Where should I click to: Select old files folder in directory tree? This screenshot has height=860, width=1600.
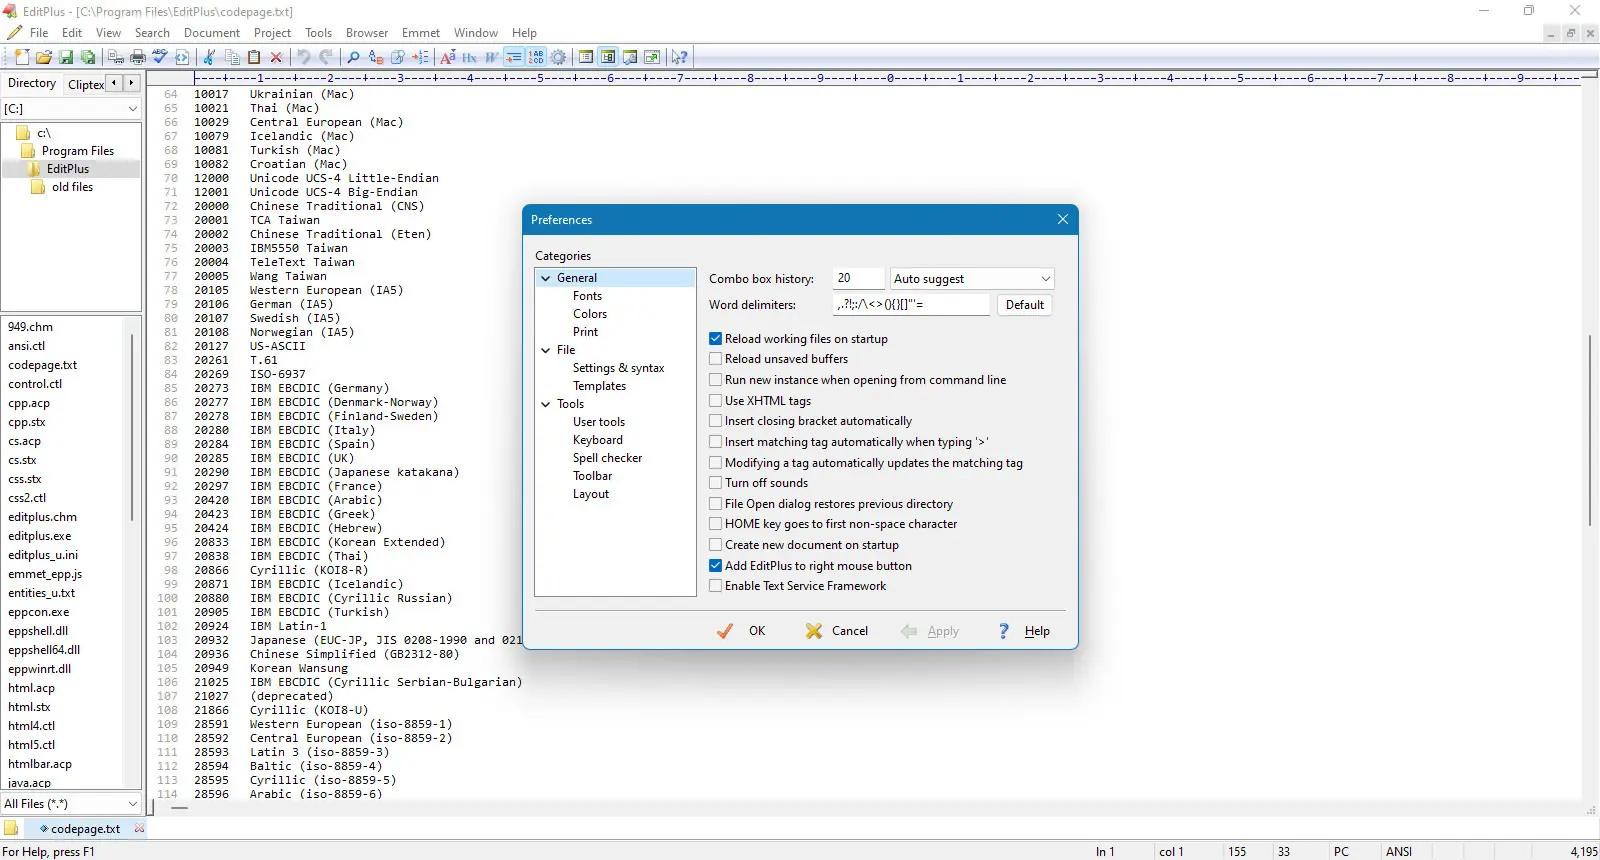(72, 187)
